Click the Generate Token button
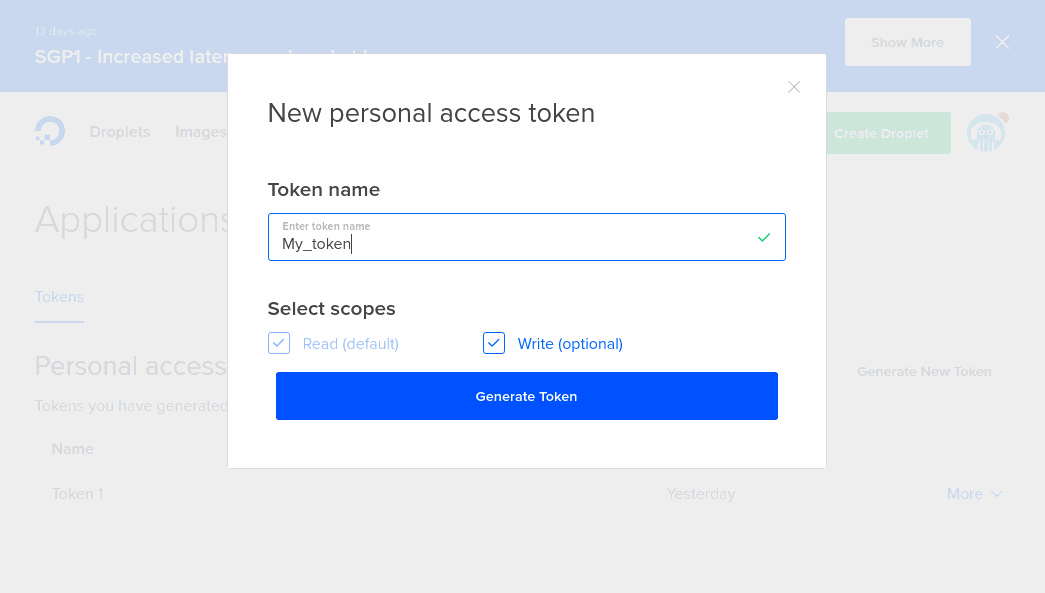Image resolution: width=1045 pixels, height=593 pixels. click(x=526, y=396)
